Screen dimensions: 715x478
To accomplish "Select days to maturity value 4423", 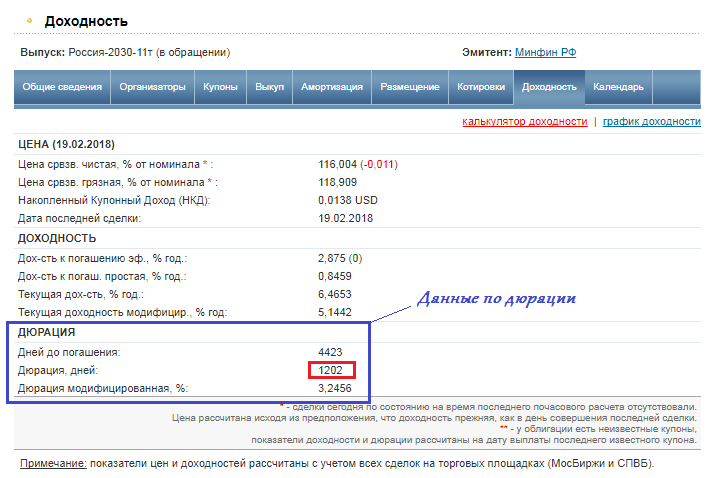I will tap(330, 352).
